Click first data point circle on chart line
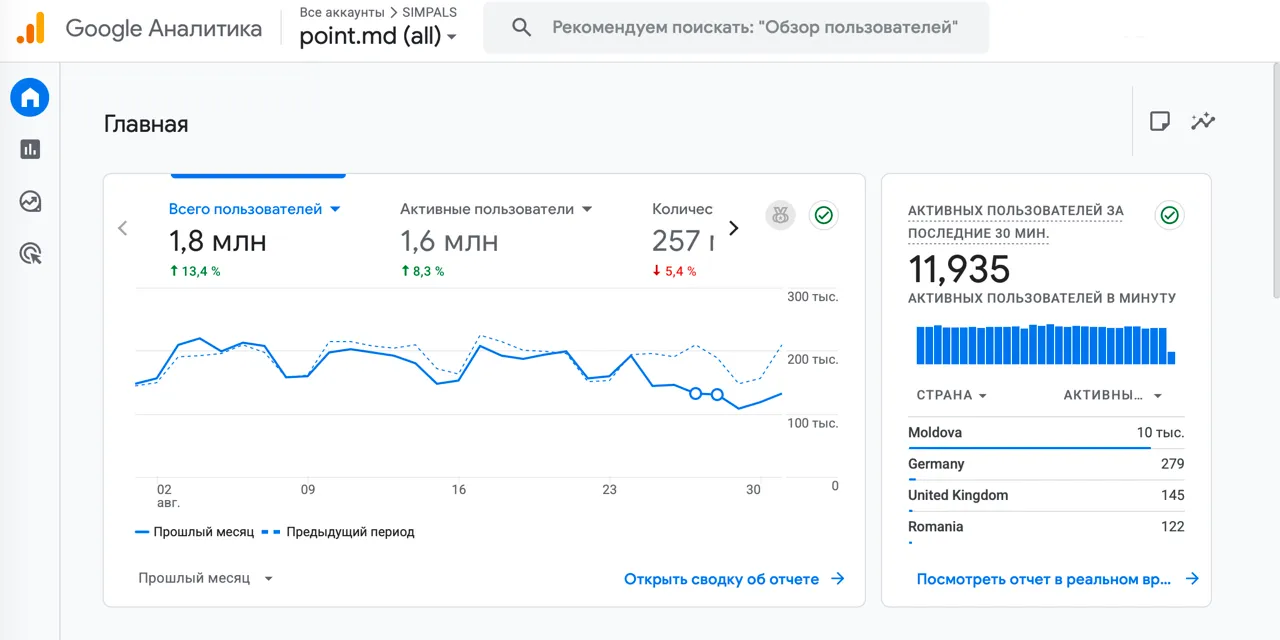 click(696, 394)
